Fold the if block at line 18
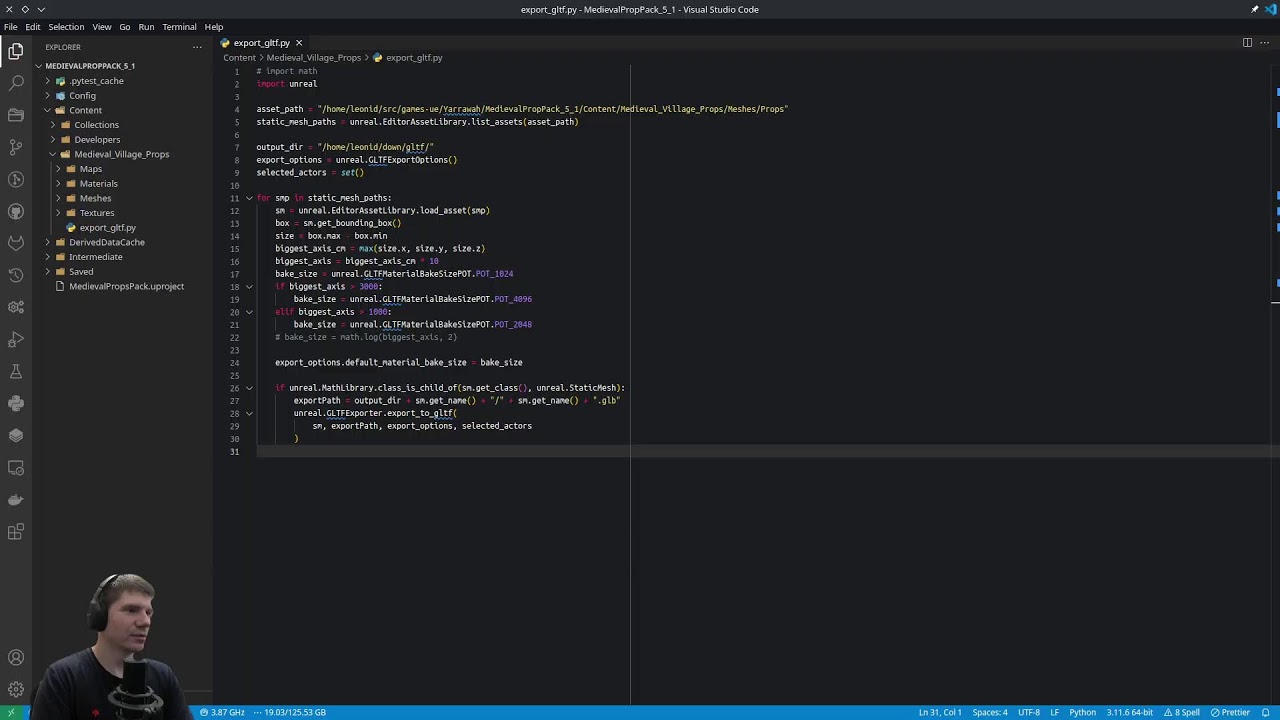 pyautogui.click(x=249, y=287)
